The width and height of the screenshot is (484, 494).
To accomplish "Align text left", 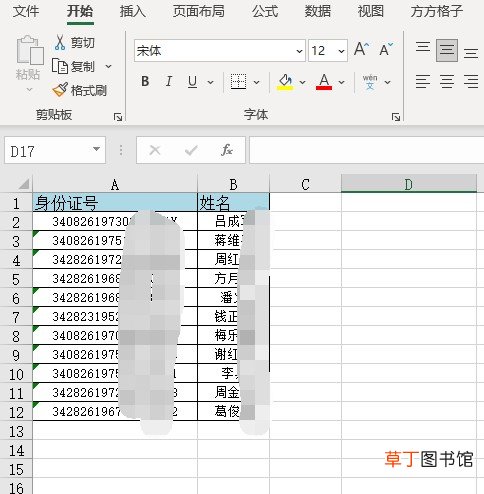I will (x=423, y=82).
